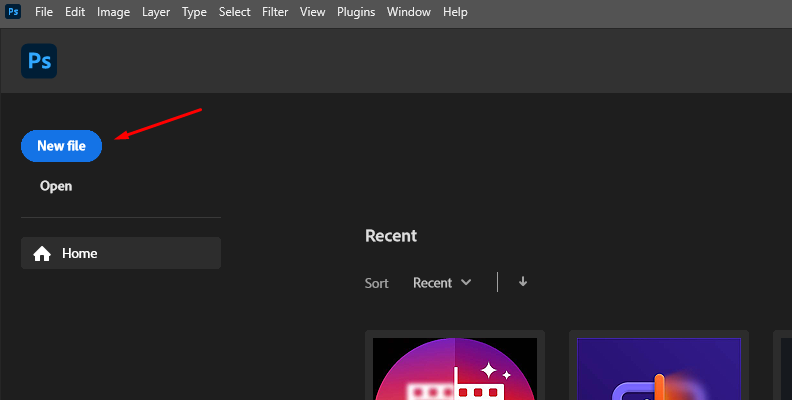Image resolution: width=792 pixels, height=400 pixels.
Task: Select the Home sidebar item
Action: [x=121, y=253]
